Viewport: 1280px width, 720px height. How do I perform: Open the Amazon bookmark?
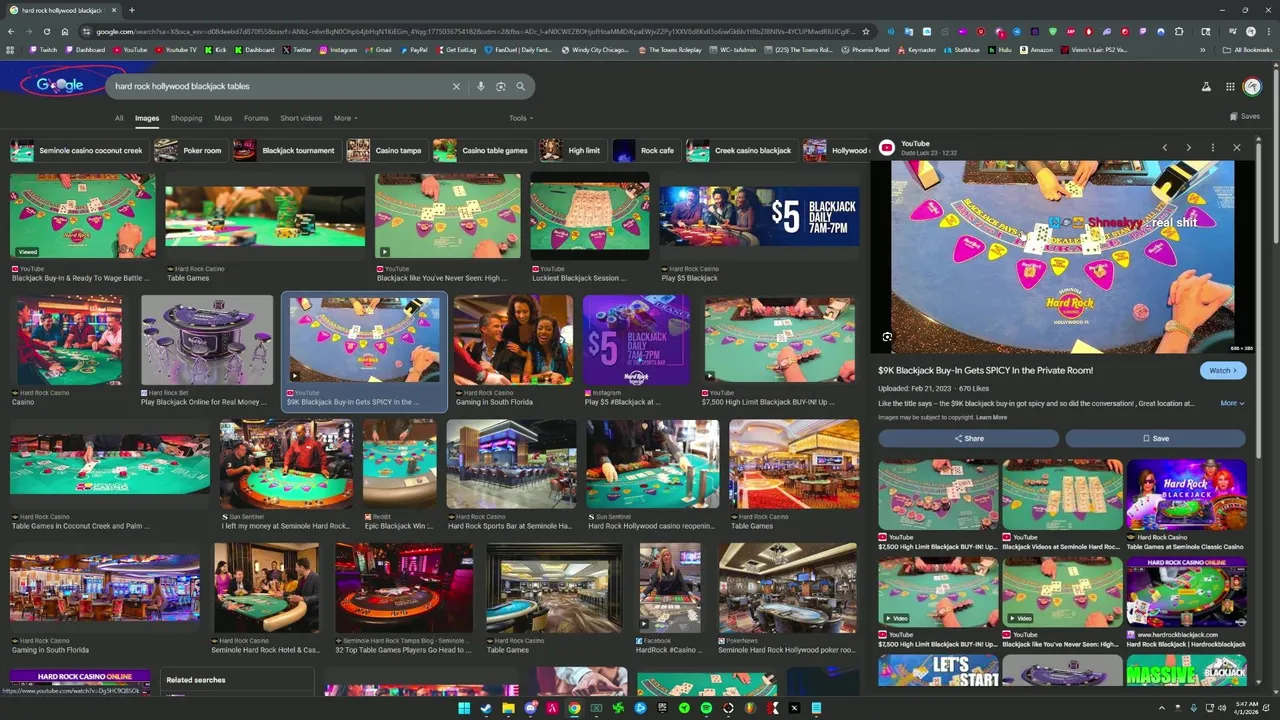pos(1037,49)
